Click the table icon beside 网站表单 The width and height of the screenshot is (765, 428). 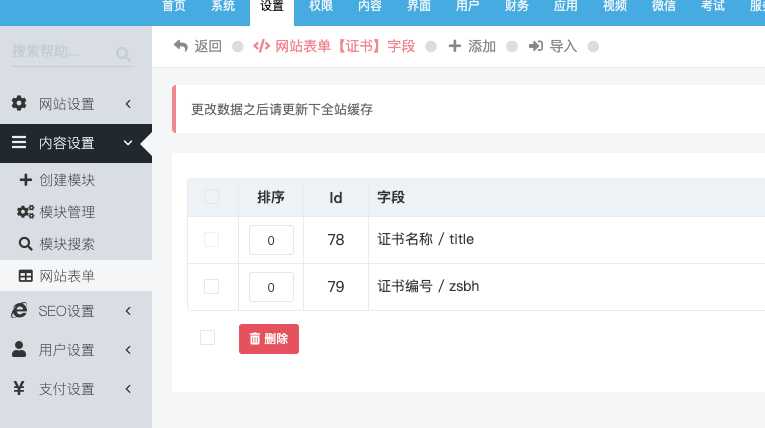click(x=25, y=276)
